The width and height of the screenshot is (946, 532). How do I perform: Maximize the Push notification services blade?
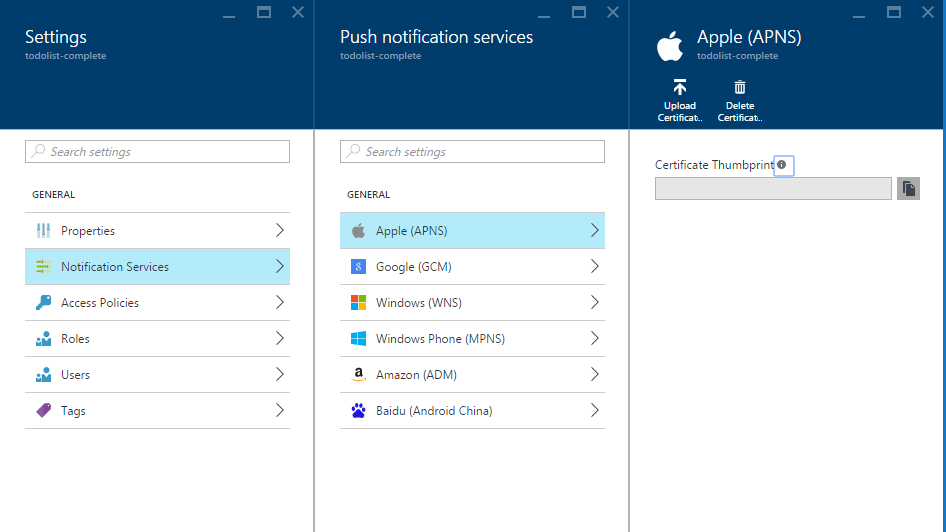579,12
